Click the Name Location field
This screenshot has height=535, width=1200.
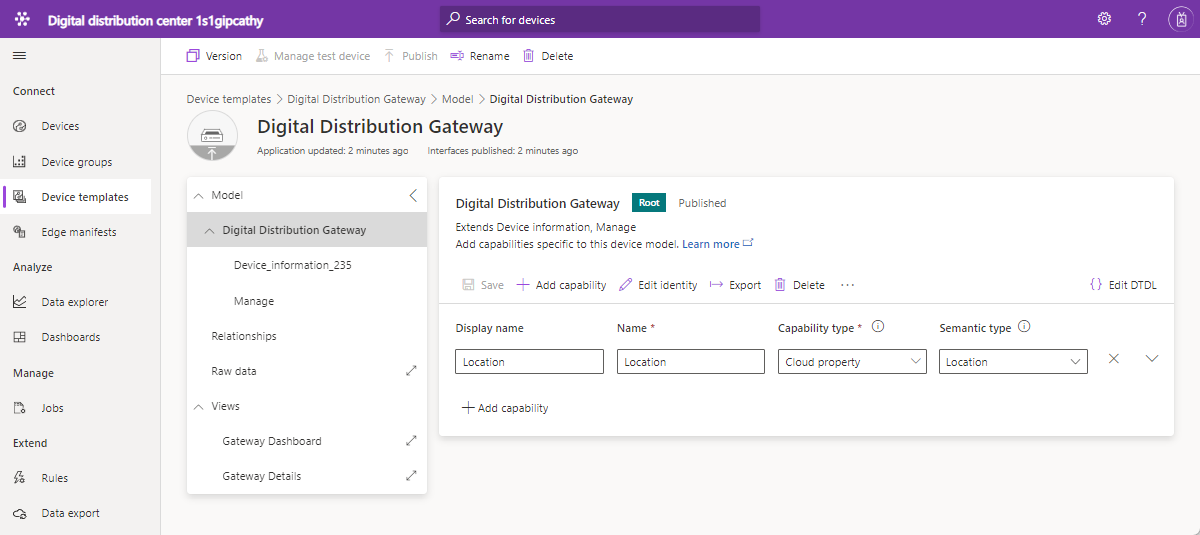pyautogui.click(x=691, y=362)
